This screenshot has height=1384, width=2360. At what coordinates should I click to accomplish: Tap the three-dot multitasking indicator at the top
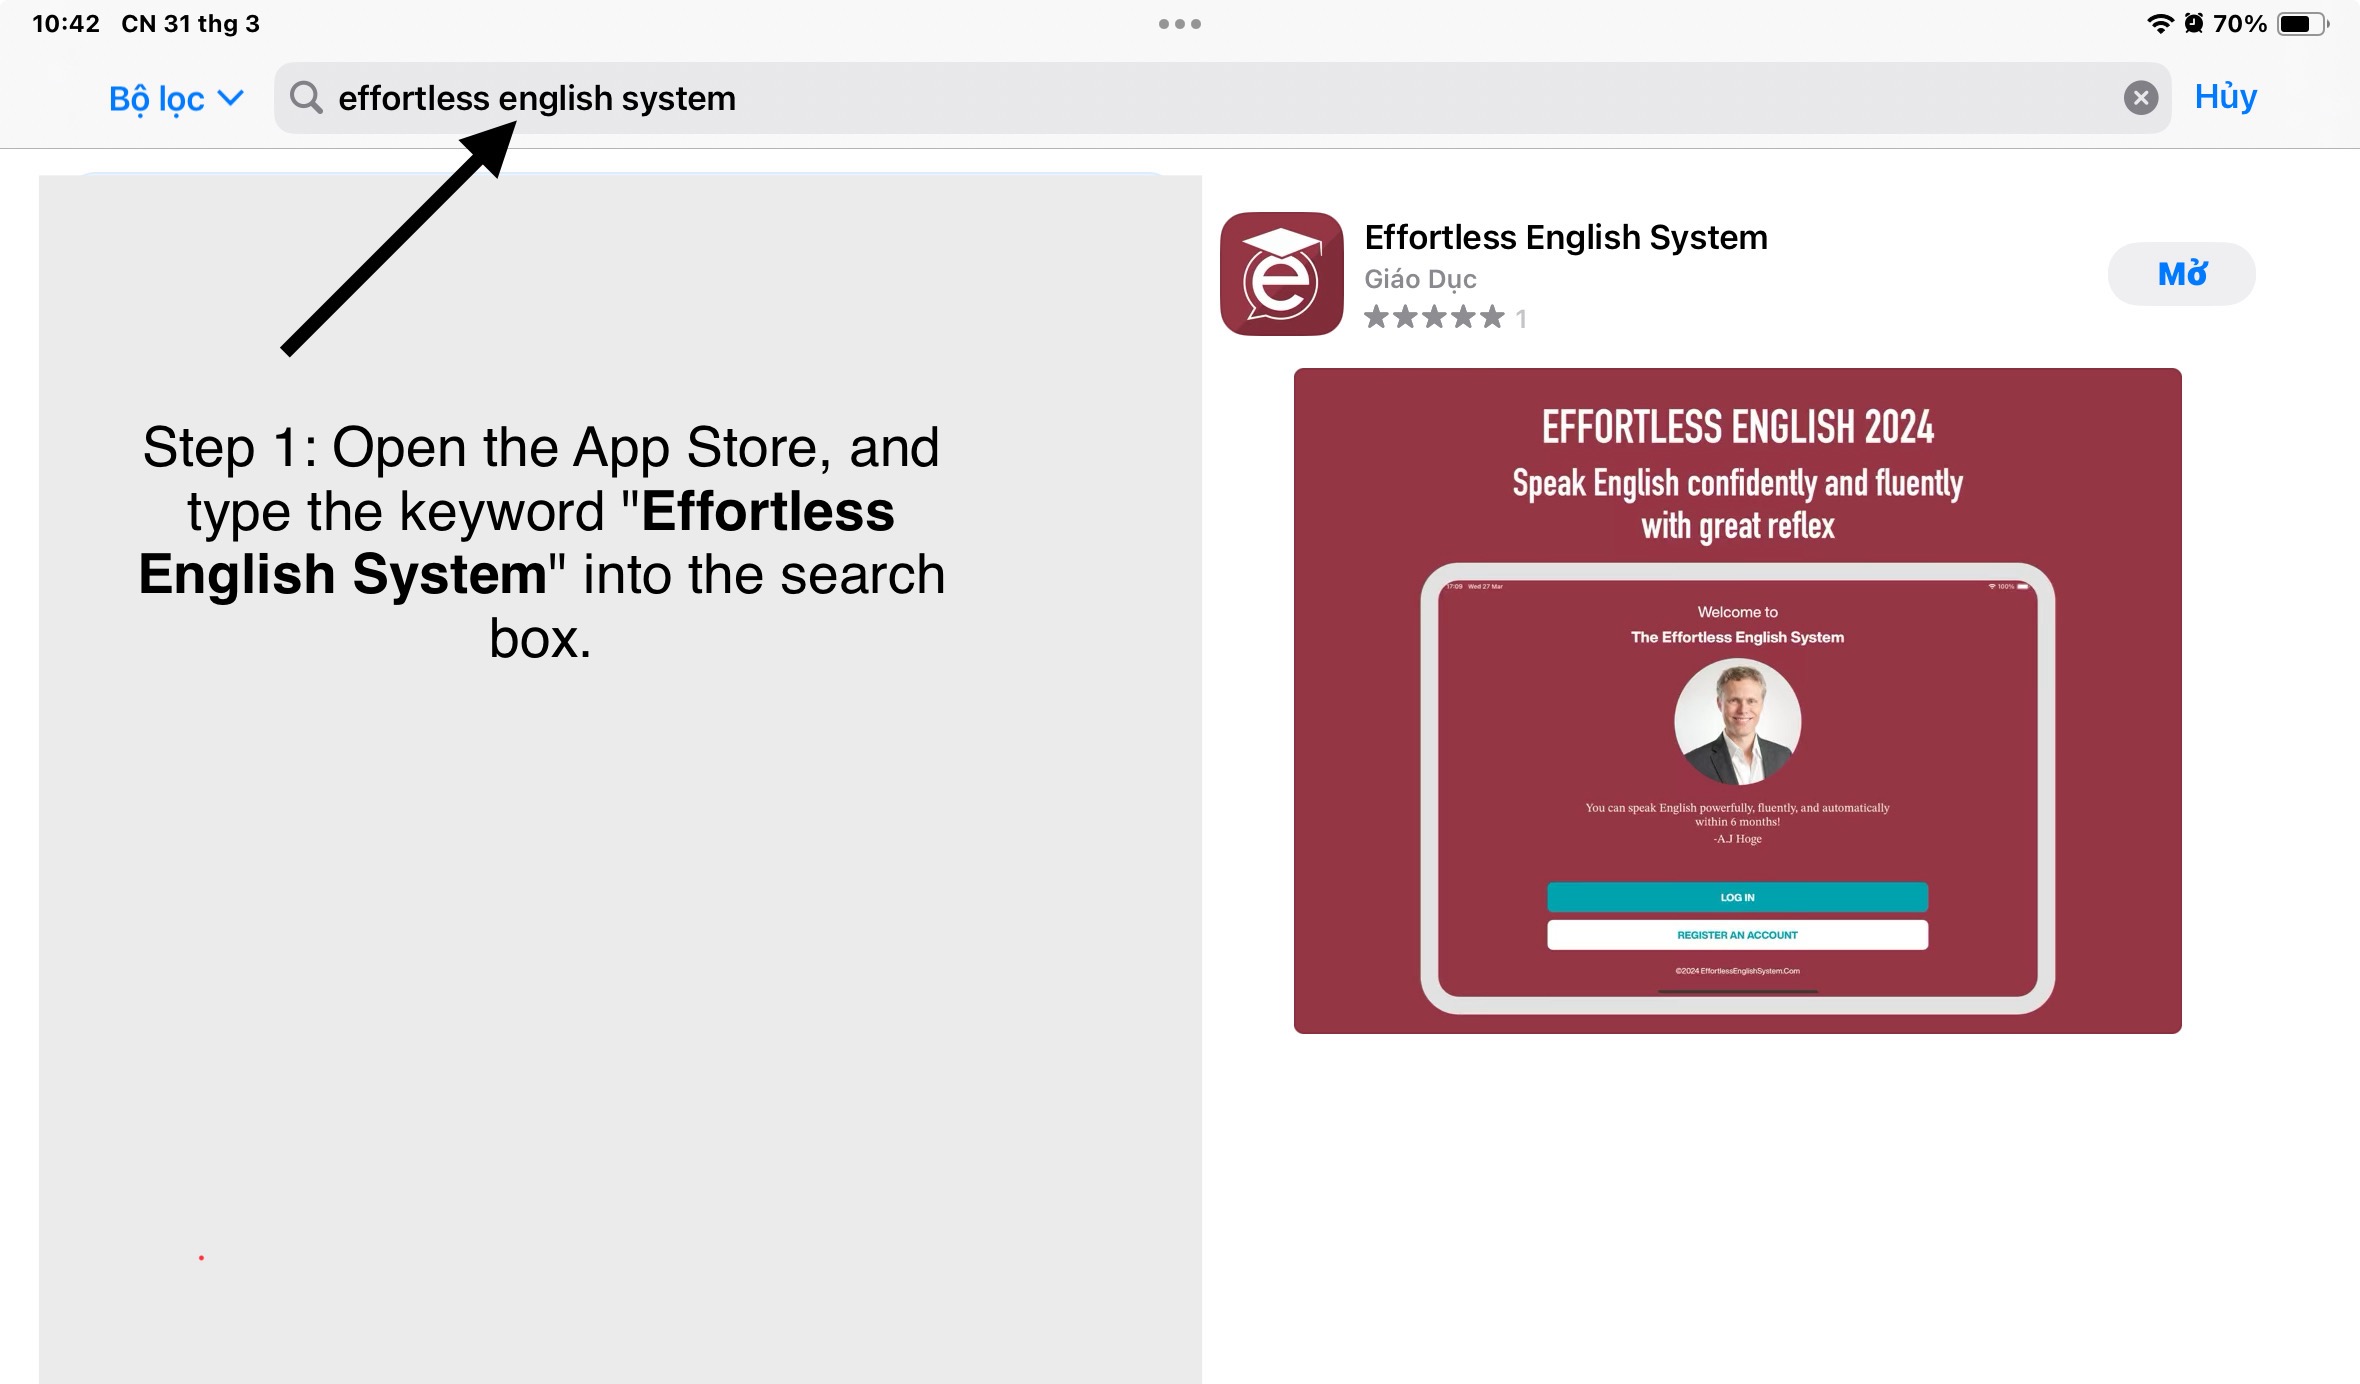coord(1180,24)
